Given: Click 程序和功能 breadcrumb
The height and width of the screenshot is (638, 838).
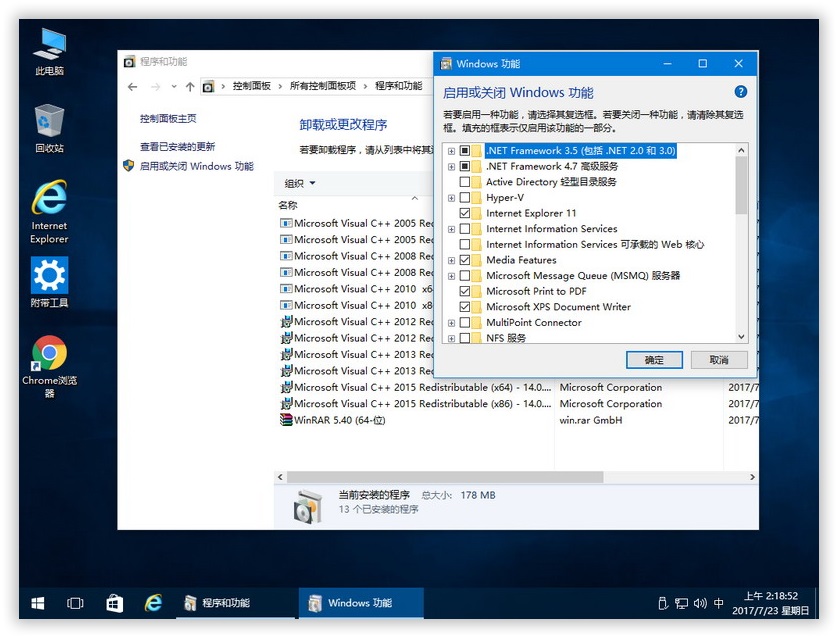Looking at the screenshot, I should coord(399,86).
